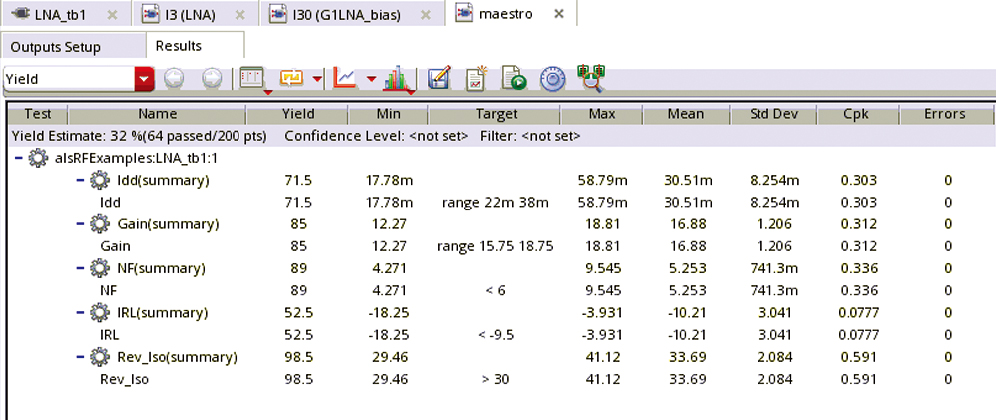This screenshot has width=996, height=420.
Task: Click the save results disk icon
Action: click(437, 79)
